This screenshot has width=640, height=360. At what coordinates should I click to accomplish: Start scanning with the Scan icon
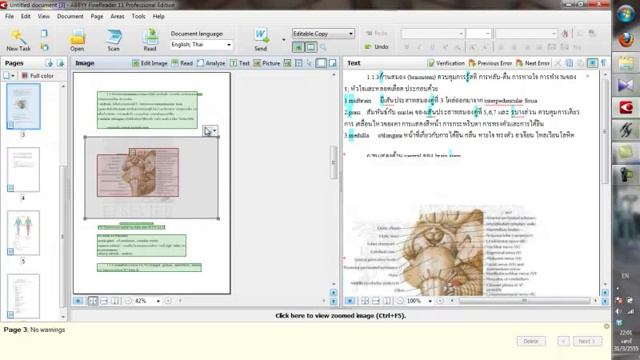113,37
